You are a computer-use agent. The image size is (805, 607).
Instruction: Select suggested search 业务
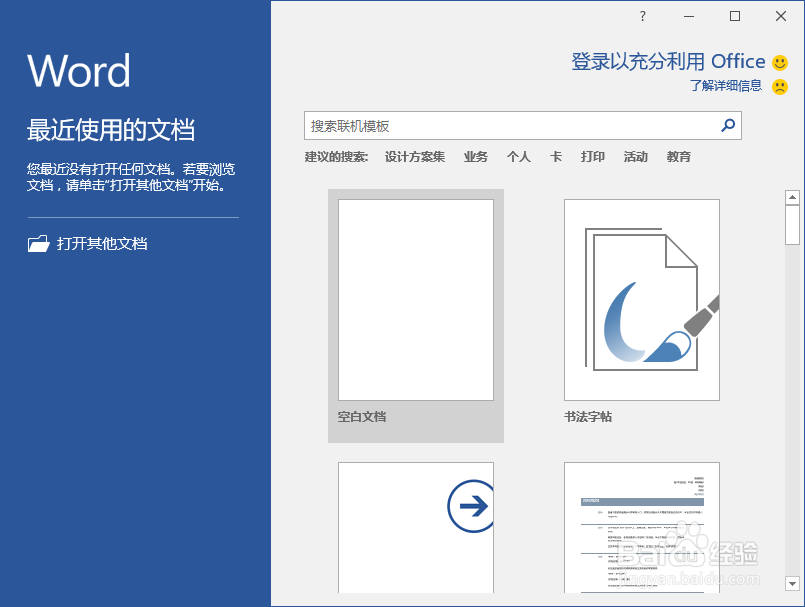coord(475,157)
